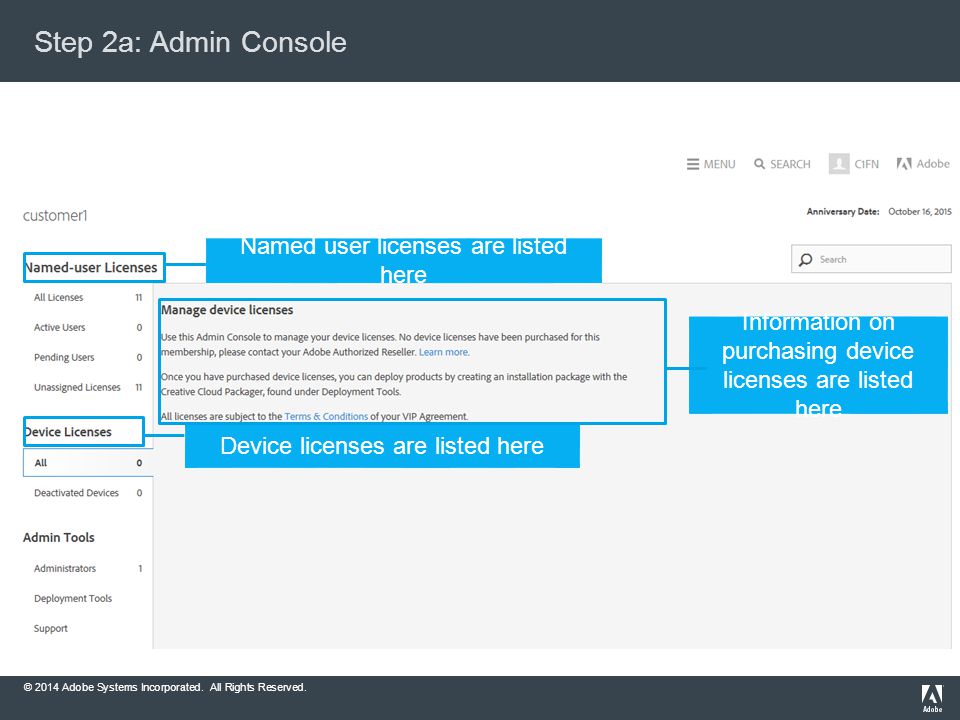Click the Adobe logo in slide footer
This screenshot has height=720, width=960.
[x=932, y=698]
